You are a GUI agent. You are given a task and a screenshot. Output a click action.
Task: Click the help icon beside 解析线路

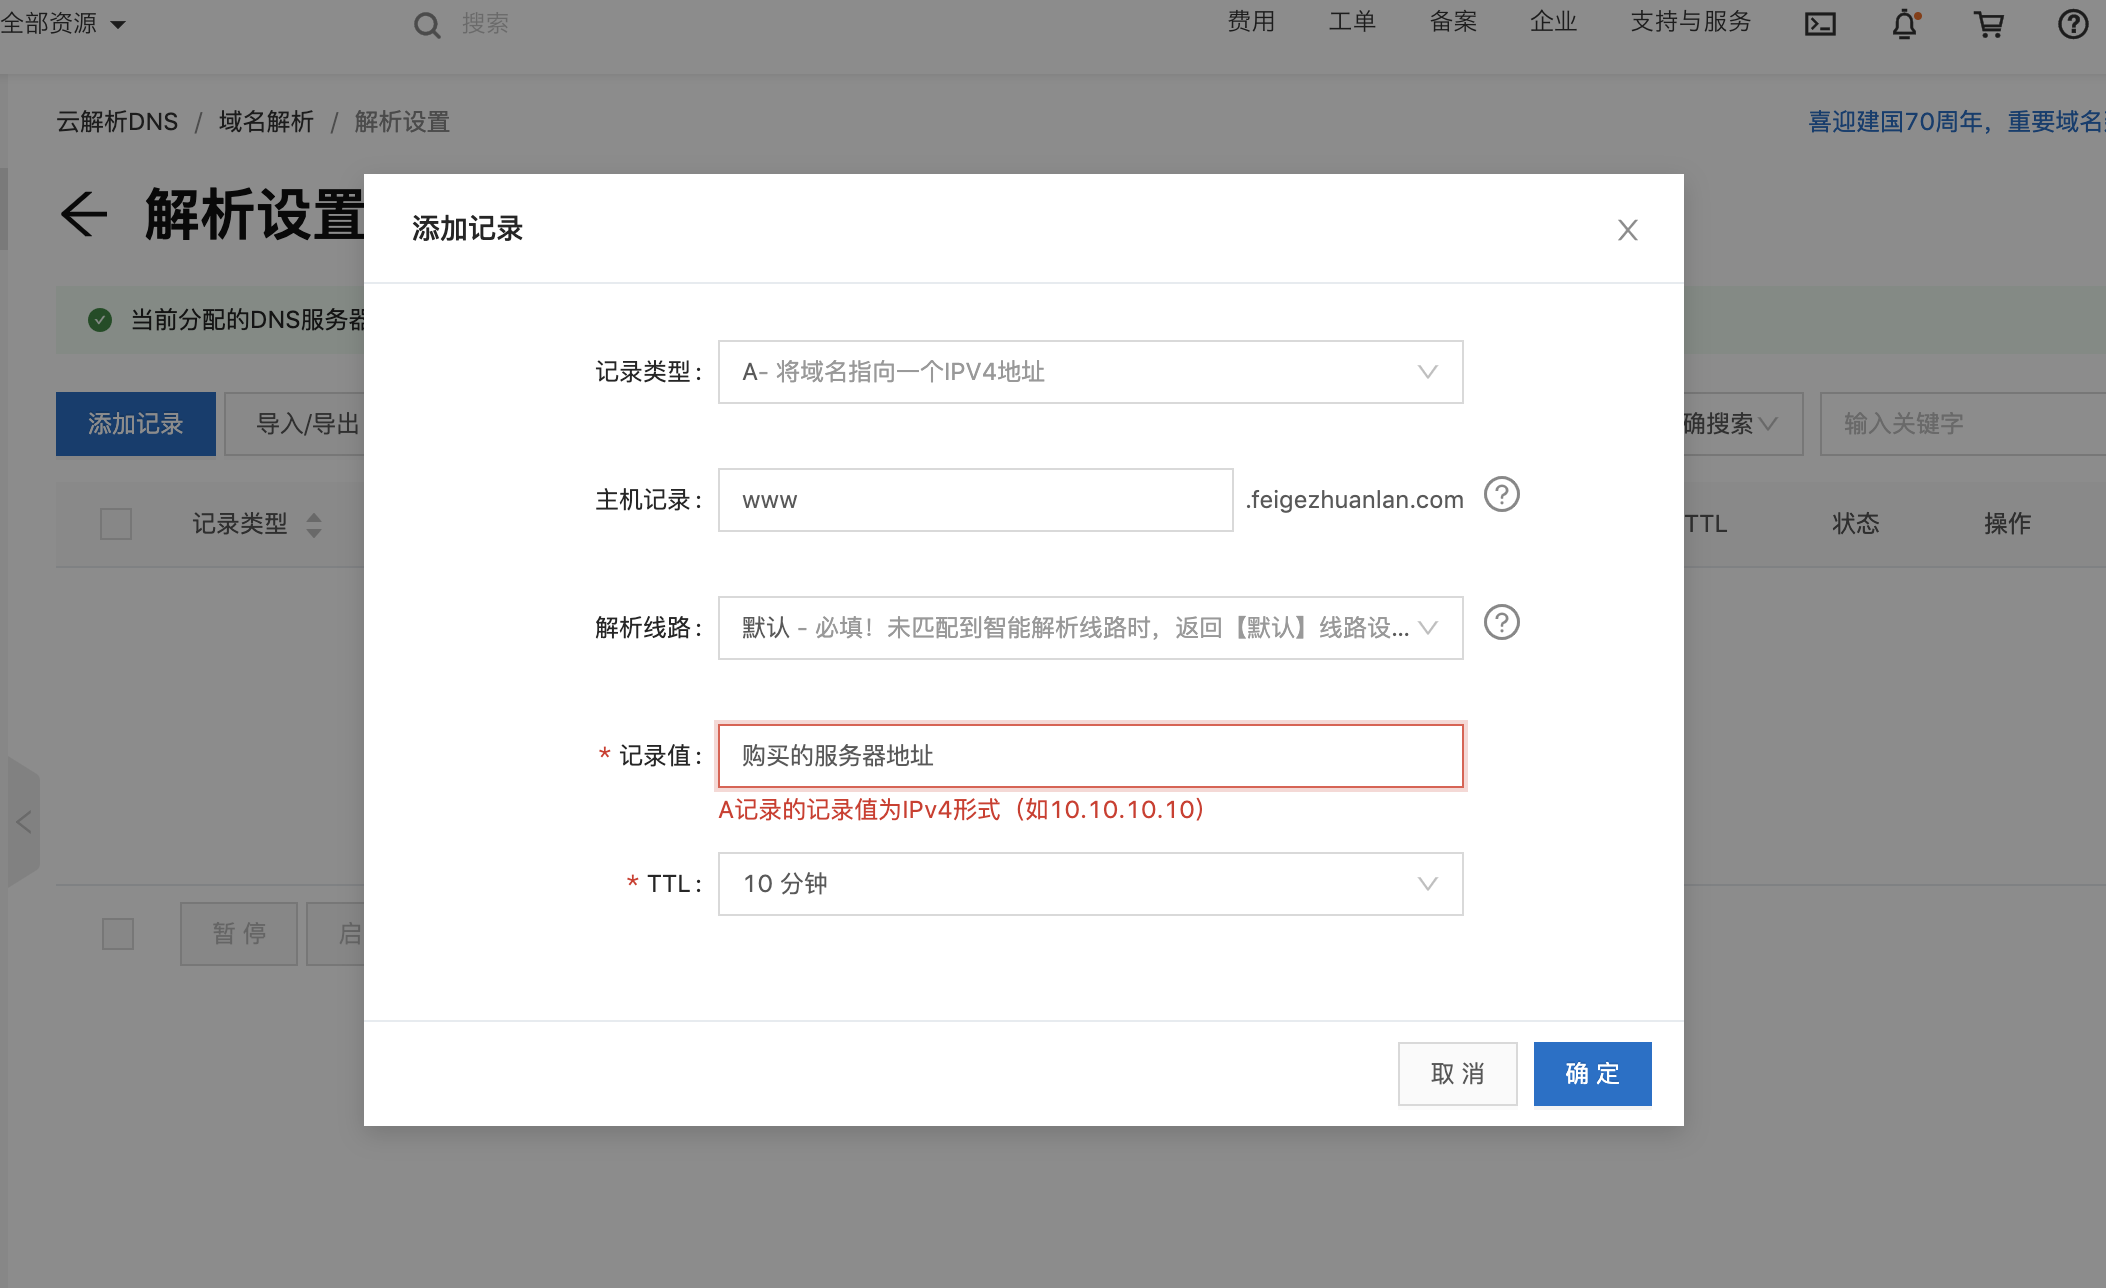1501,623
